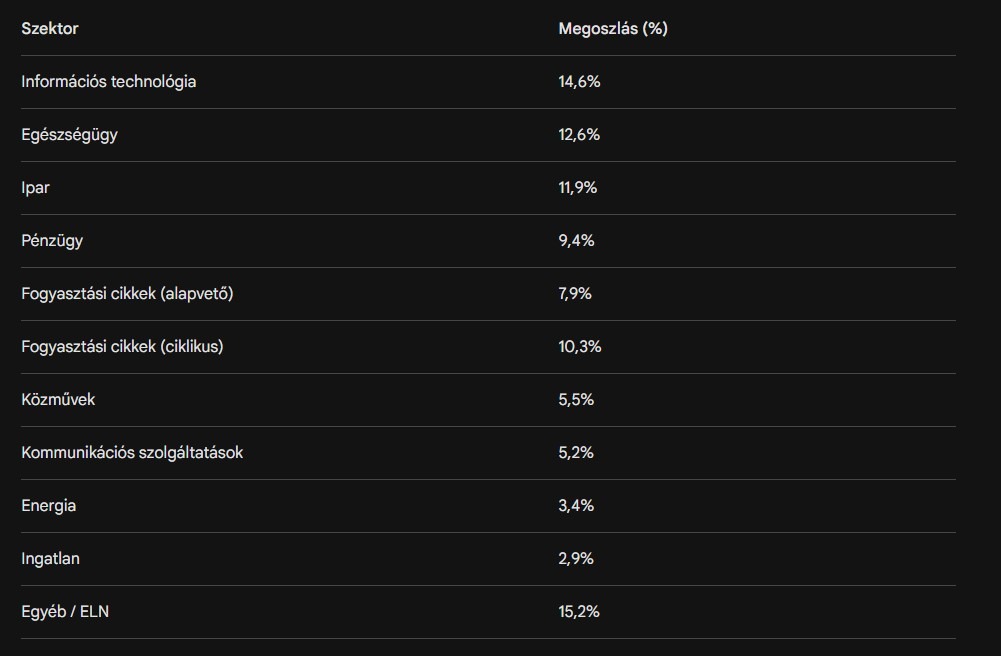Select the Energia sector name
1001x656 pixels.
click(48, 506)
